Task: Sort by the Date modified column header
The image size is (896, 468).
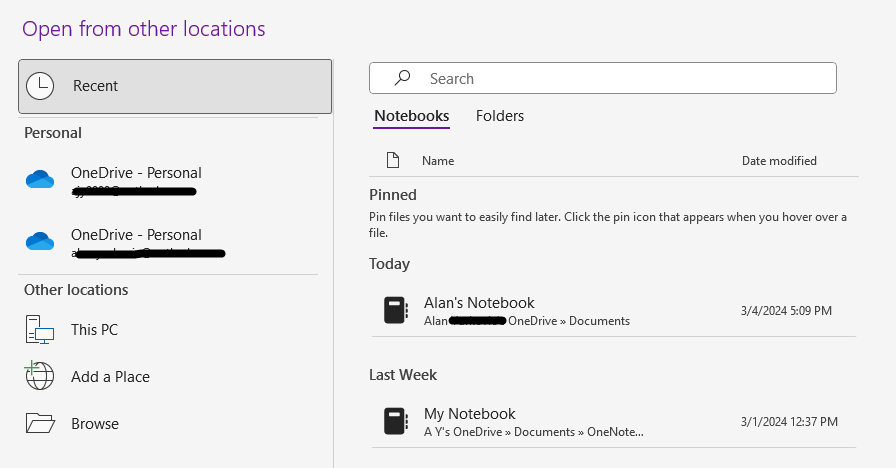Action: tap(779, 161)
